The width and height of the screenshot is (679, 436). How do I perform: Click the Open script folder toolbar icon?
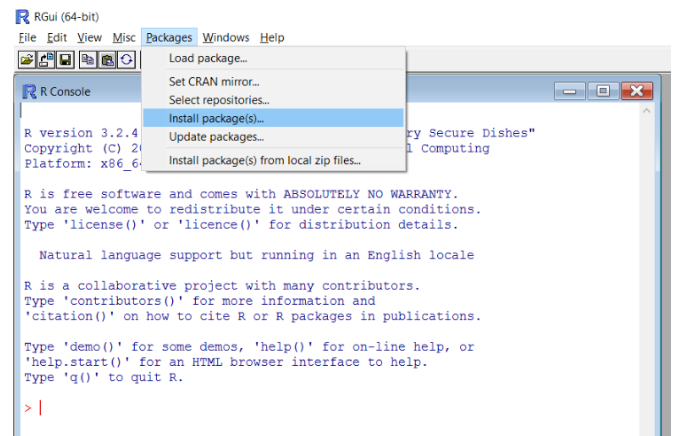[x=27, y=60]
